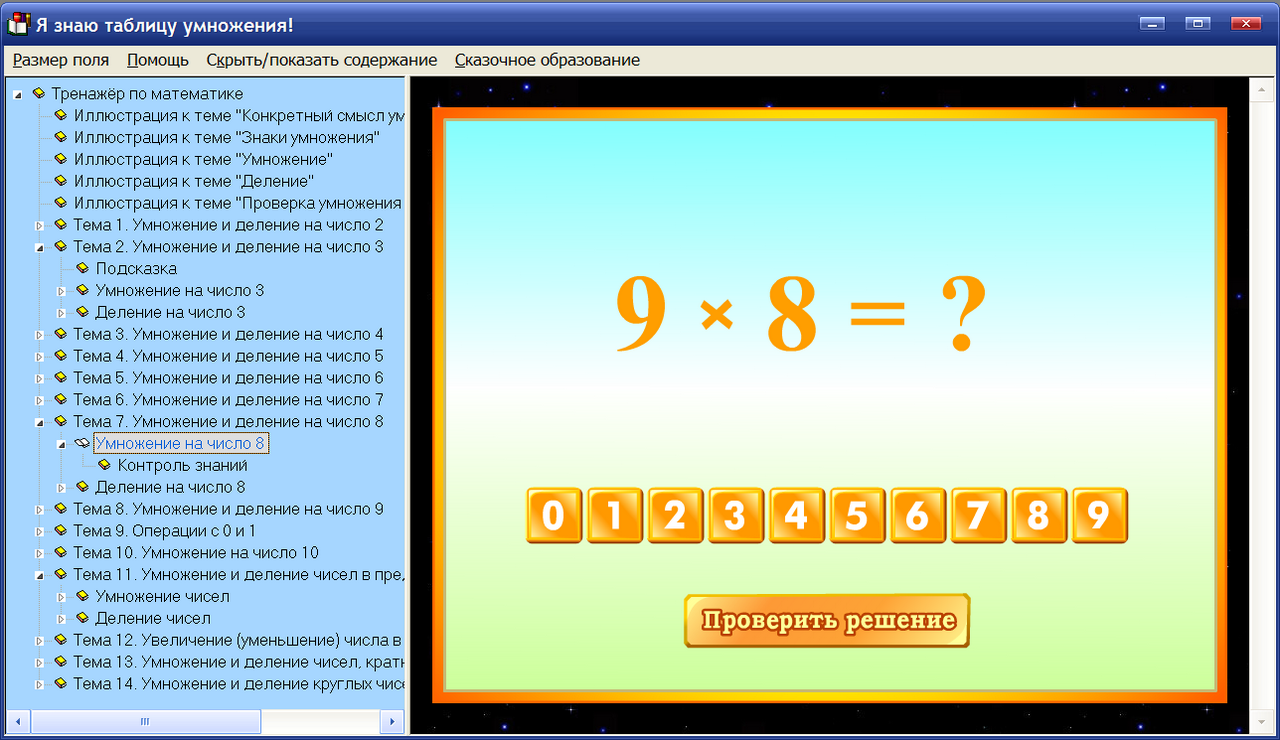
Task: Expand Тема 1. Умножение и деление на число 2
Action: [40, 225]
